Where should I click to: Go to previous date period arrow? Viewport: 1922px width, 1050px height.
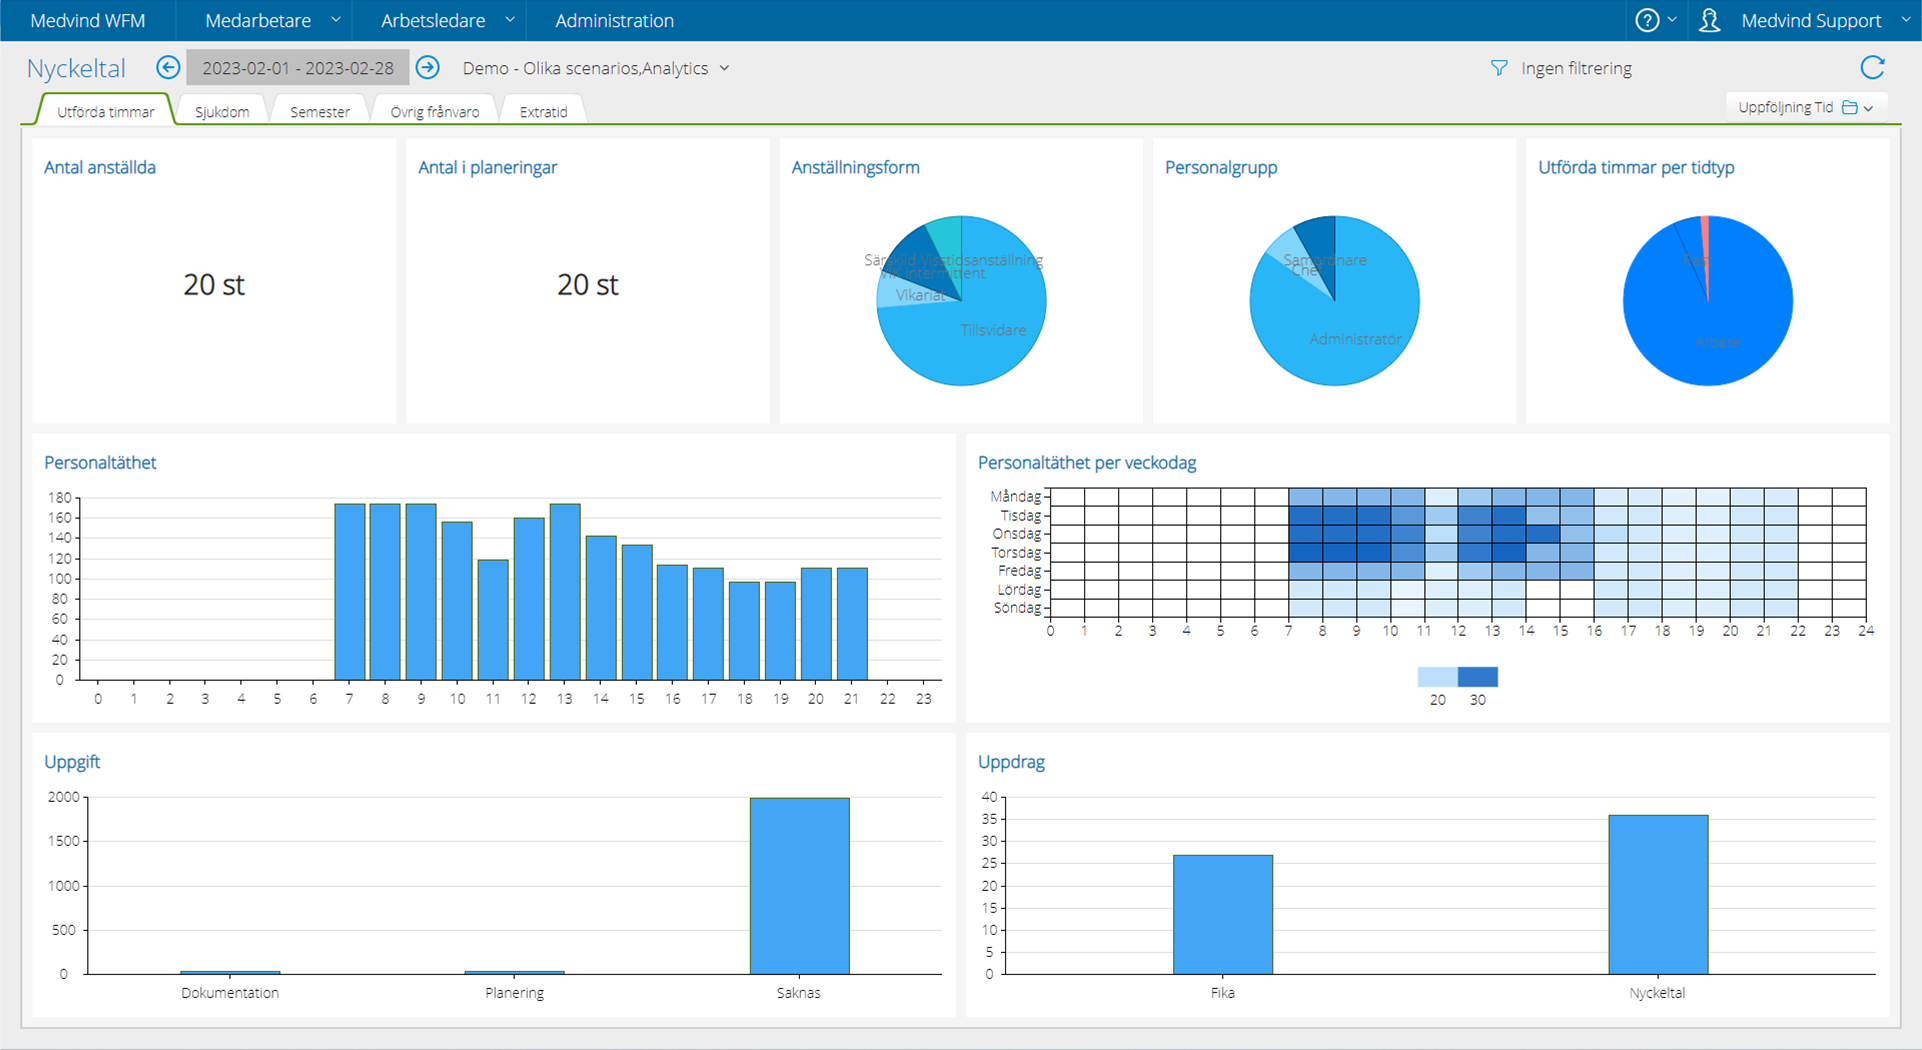click(x=168, y=67)
